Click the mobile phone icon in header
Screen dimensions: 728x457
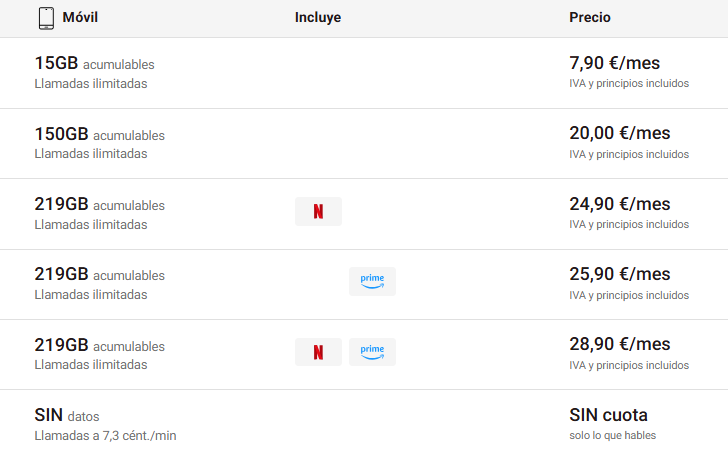coord(46,18)
